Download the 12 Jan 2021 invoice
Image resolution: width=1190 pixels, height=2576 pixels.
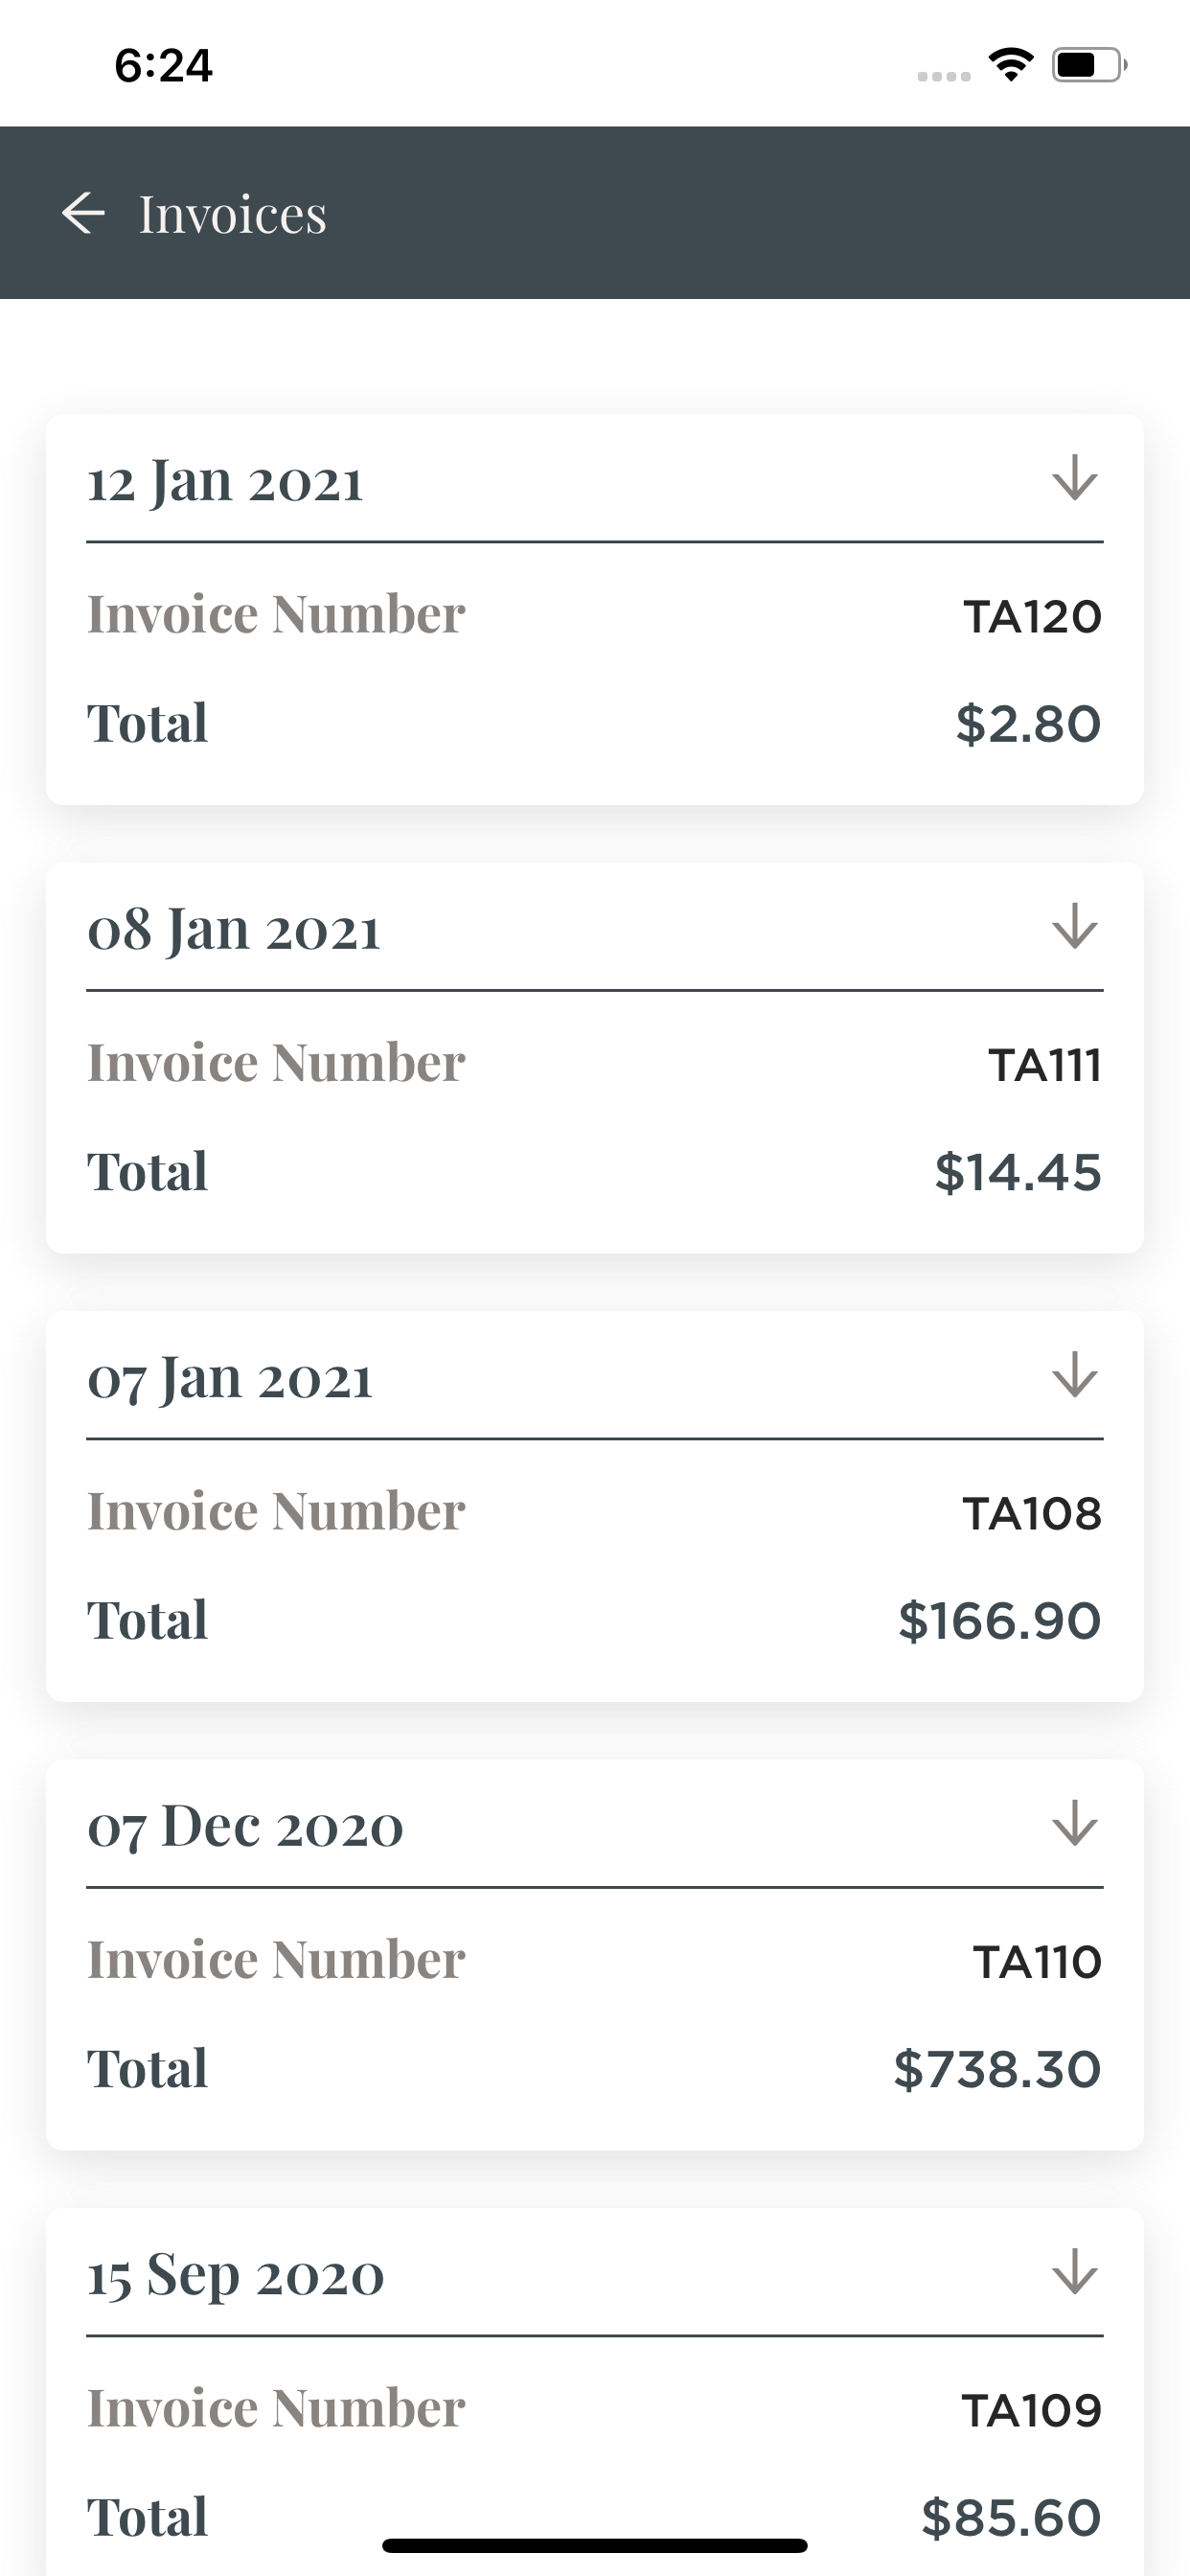tap(1075, 478)
